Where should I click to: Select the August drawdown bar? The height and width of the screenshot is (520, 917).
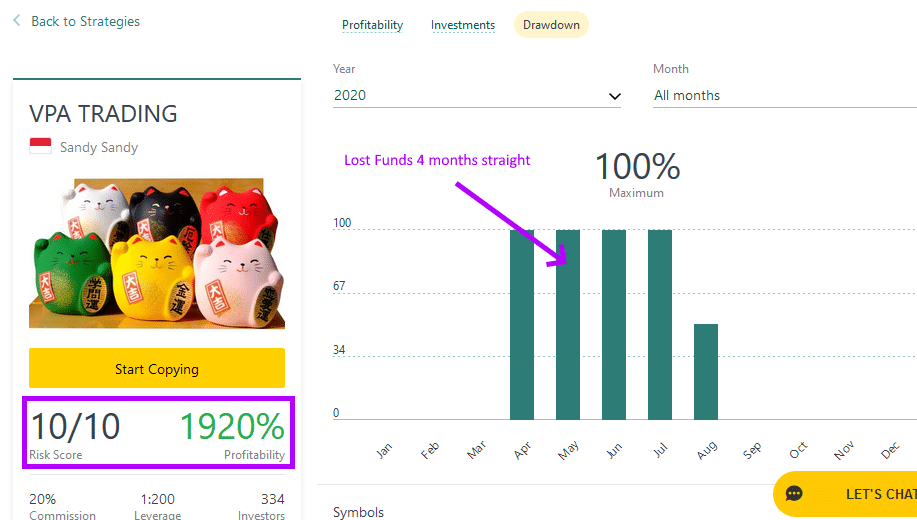point(706,372)
